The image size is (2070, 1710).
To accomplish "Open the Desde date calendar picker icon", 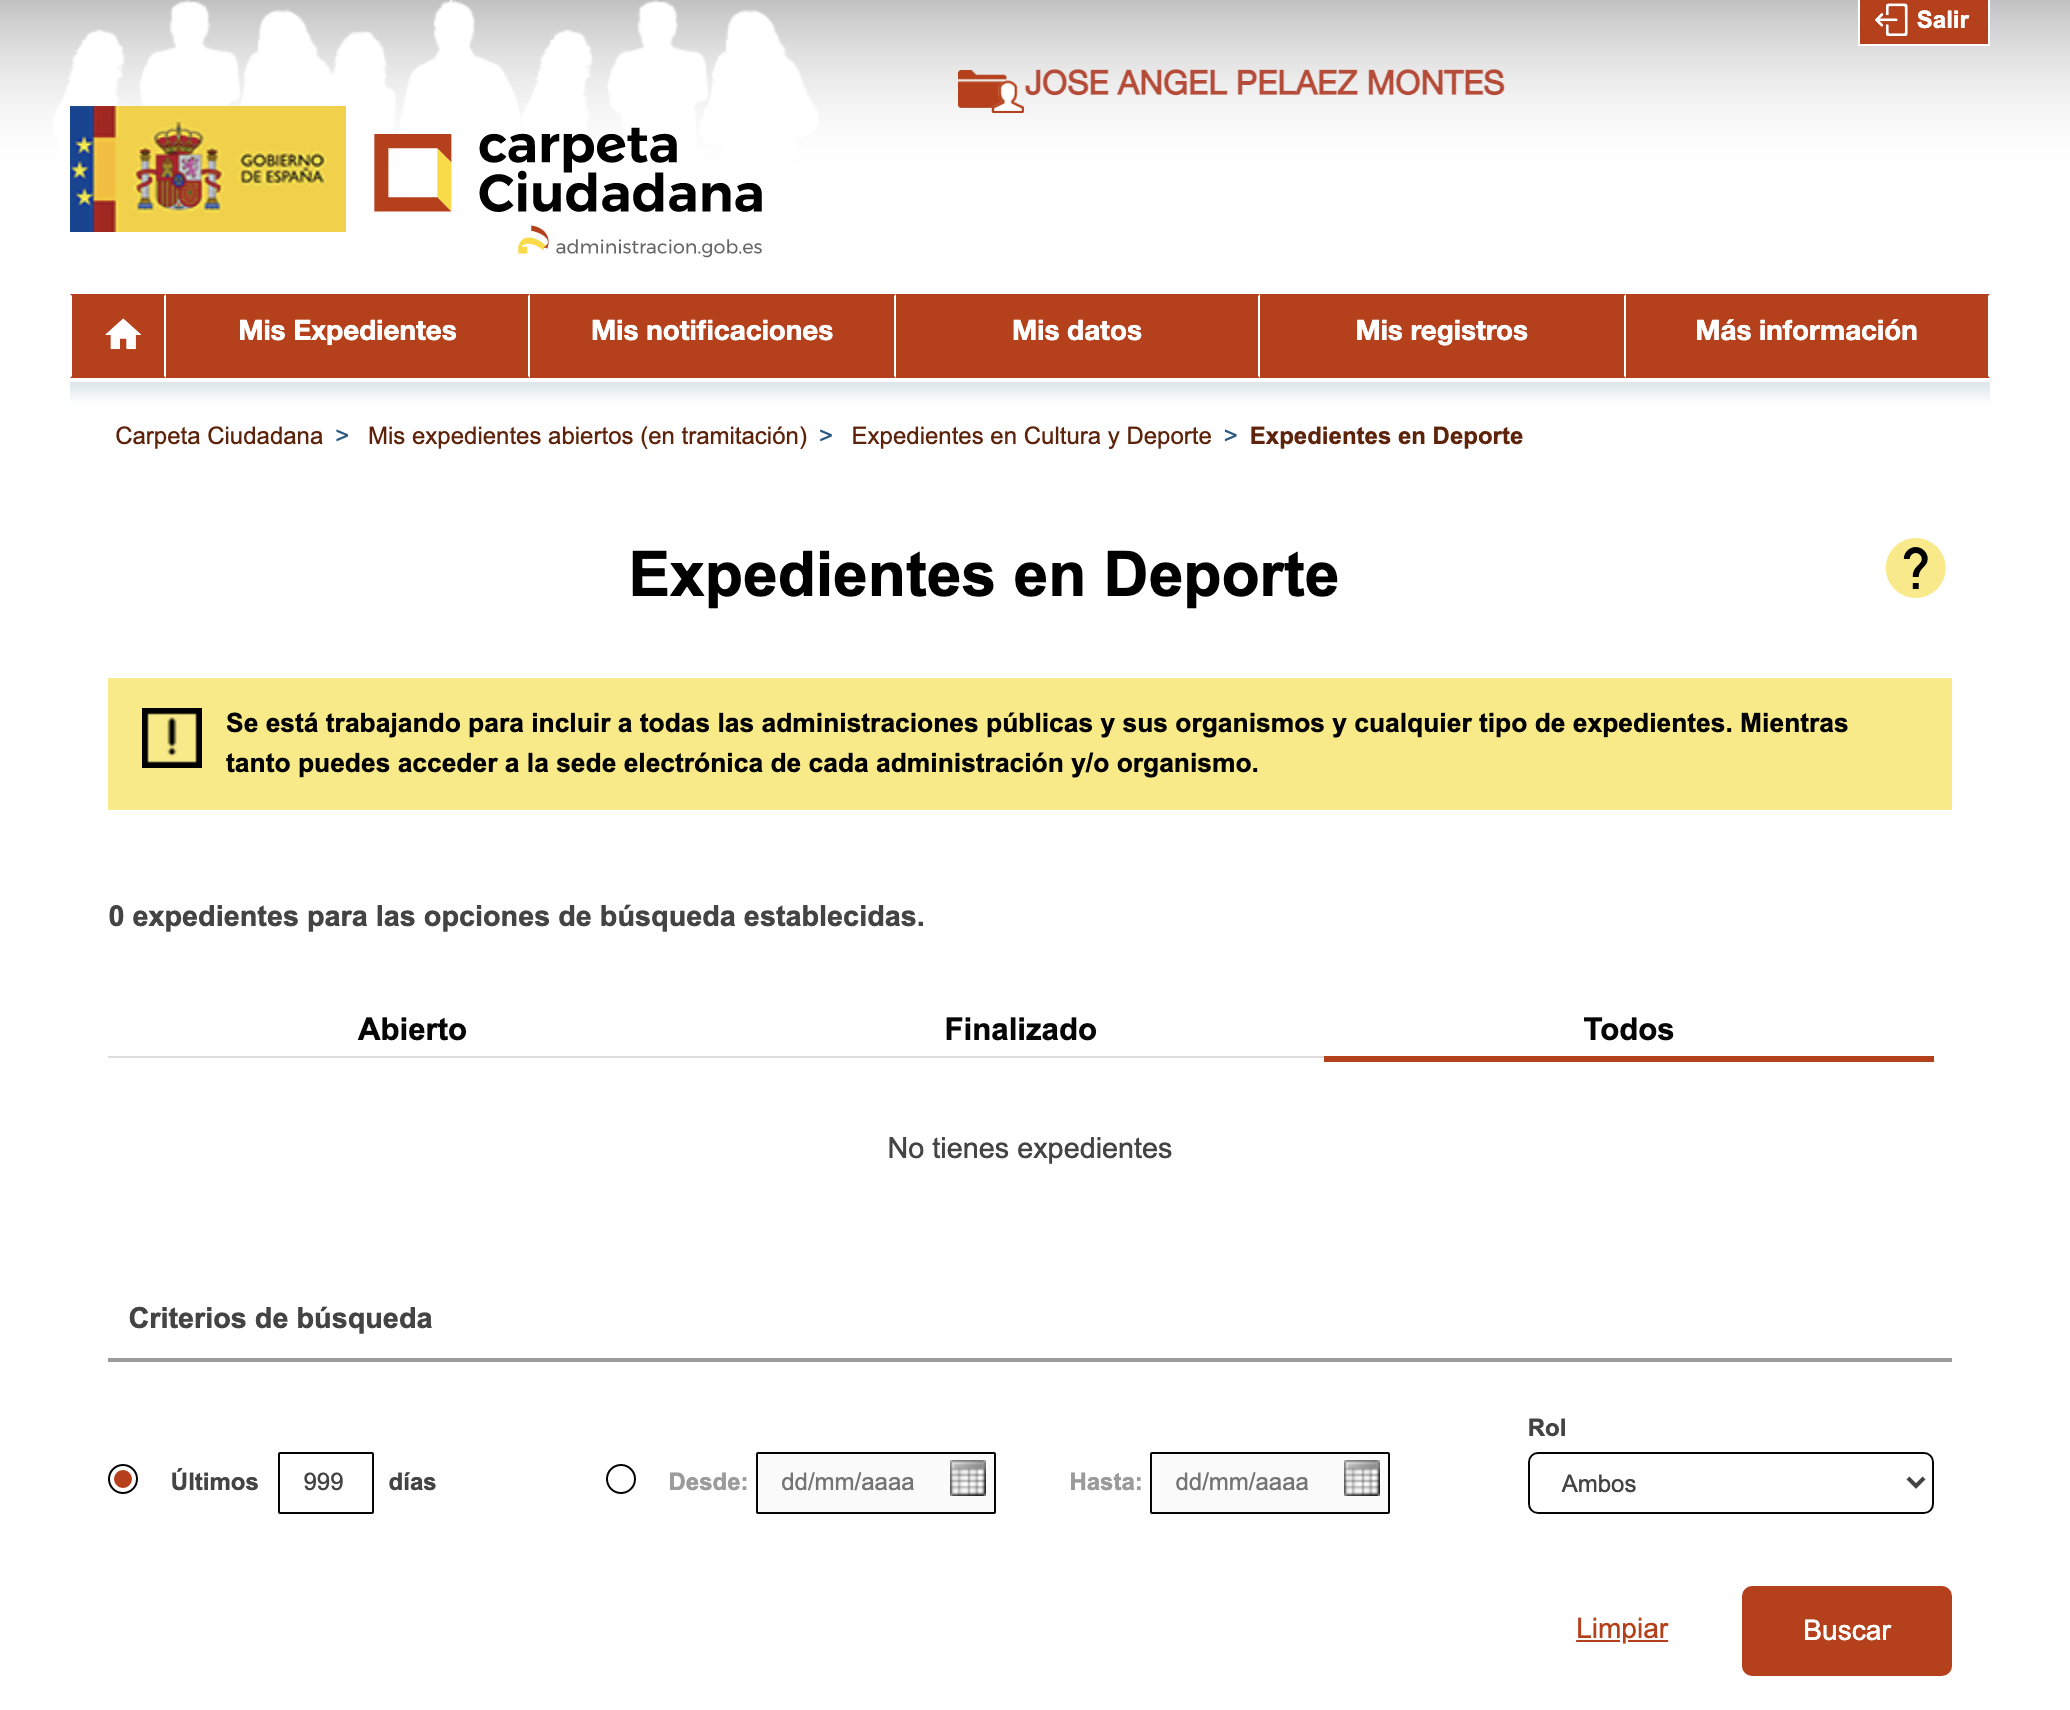I will point(967,1479).
